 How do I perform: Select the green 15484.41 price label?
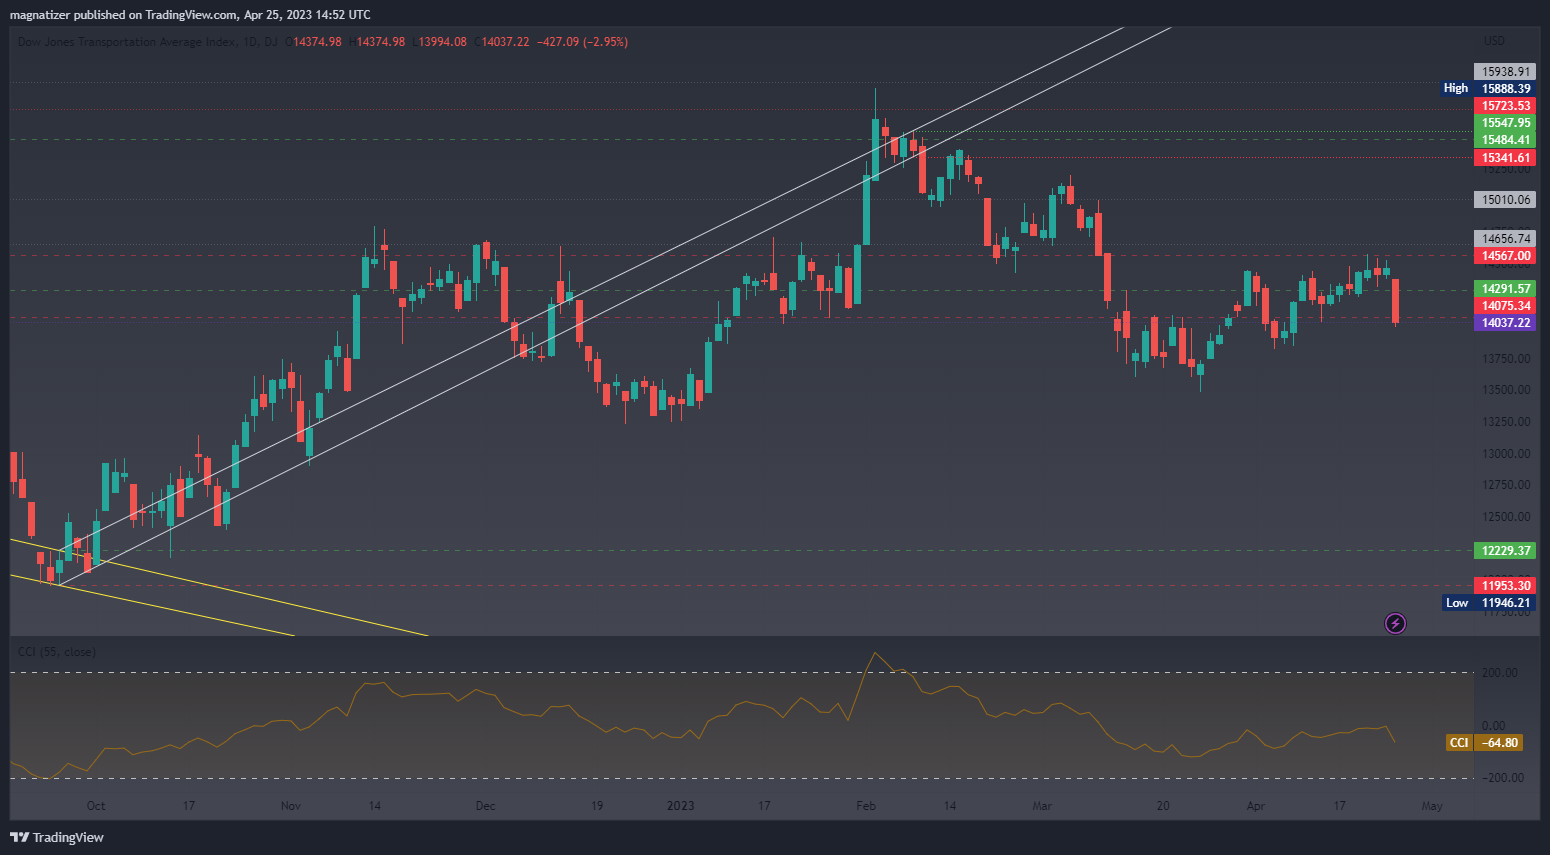[1505, 140]
